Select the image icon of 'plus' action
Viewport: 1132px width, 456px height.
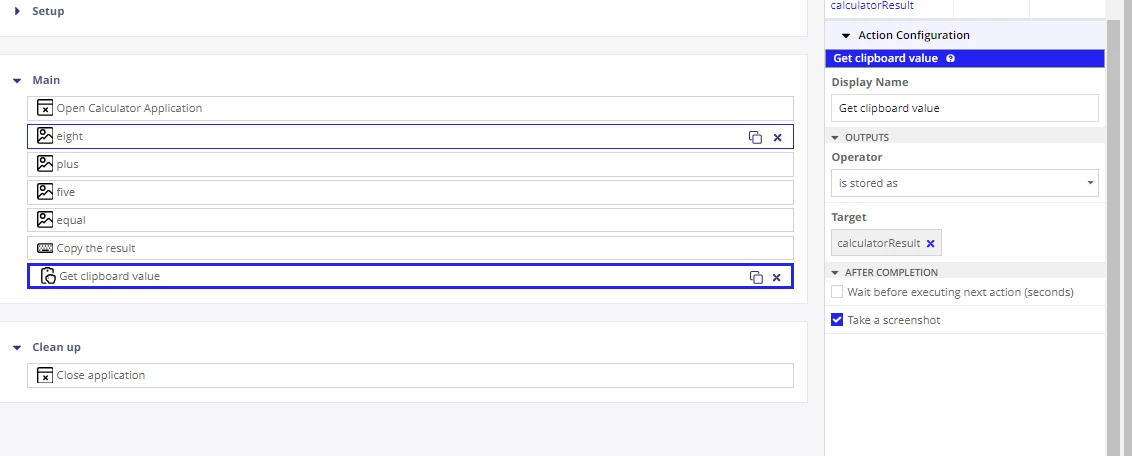(45, 164)
